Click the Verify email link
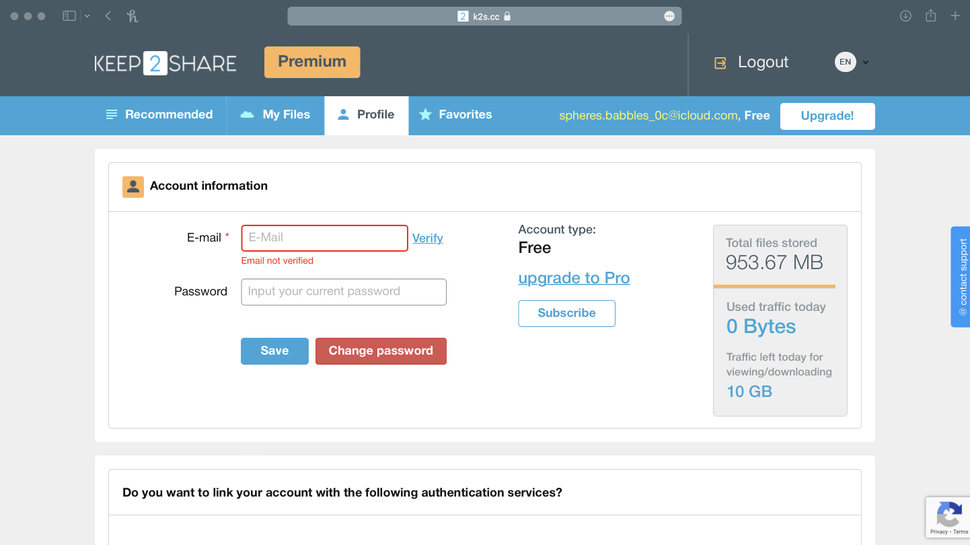970x545 pixels. click(x=427, y=238)
